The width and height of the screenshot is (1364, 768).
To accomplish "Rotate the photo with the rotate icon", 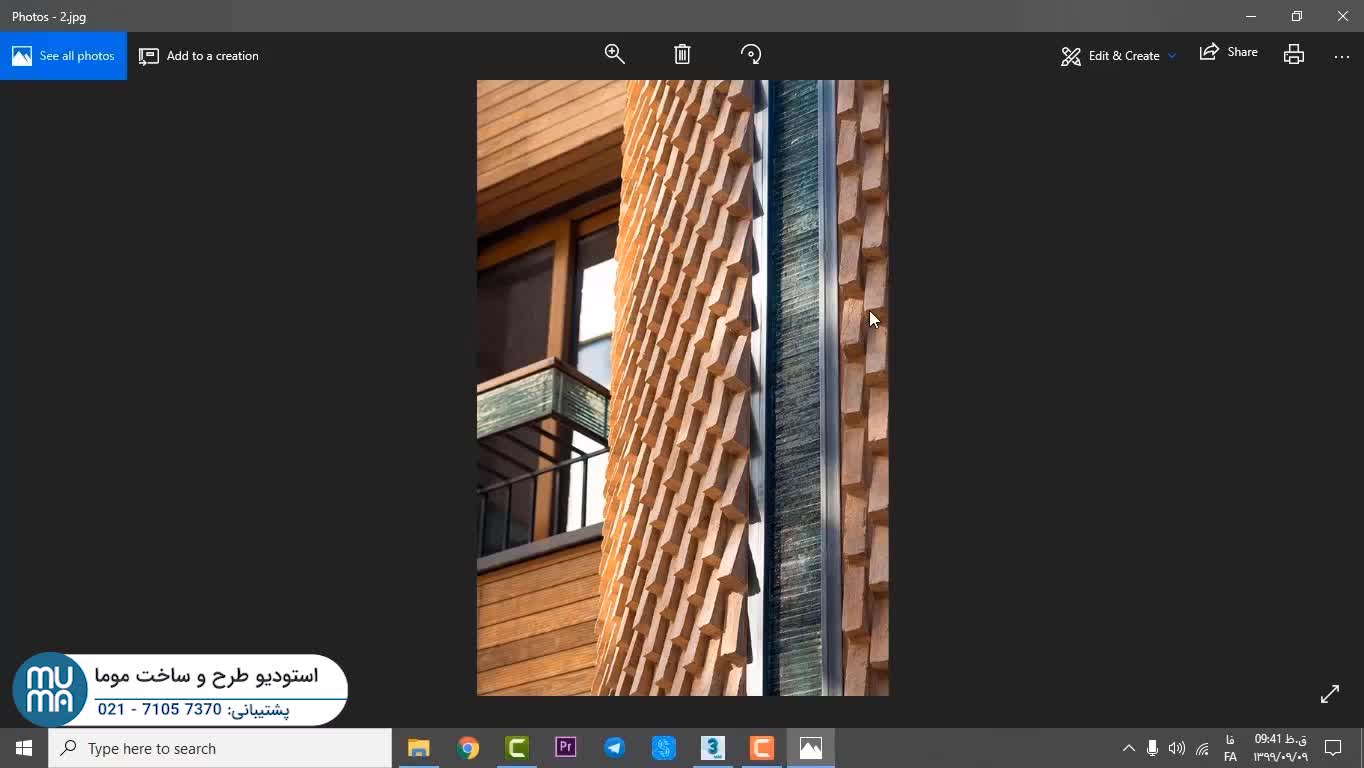I will (751, 55).
